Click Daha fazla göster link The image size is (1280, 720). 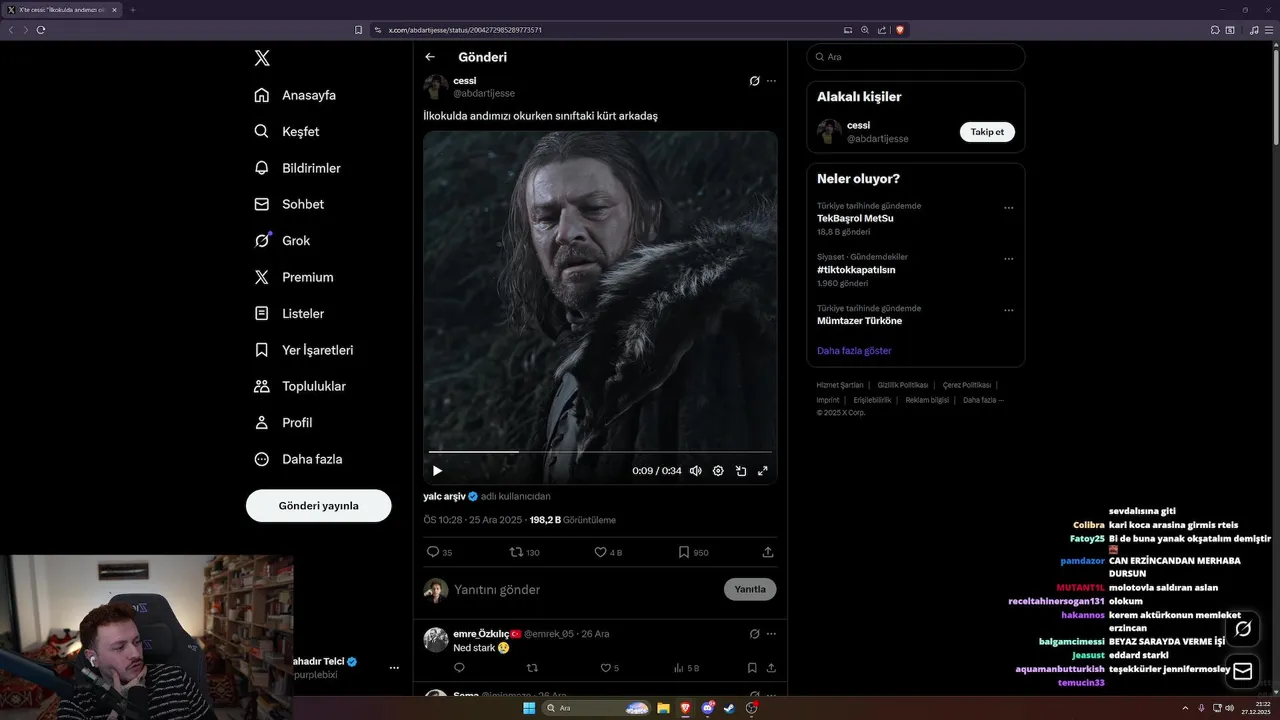[x=854, y=351]
